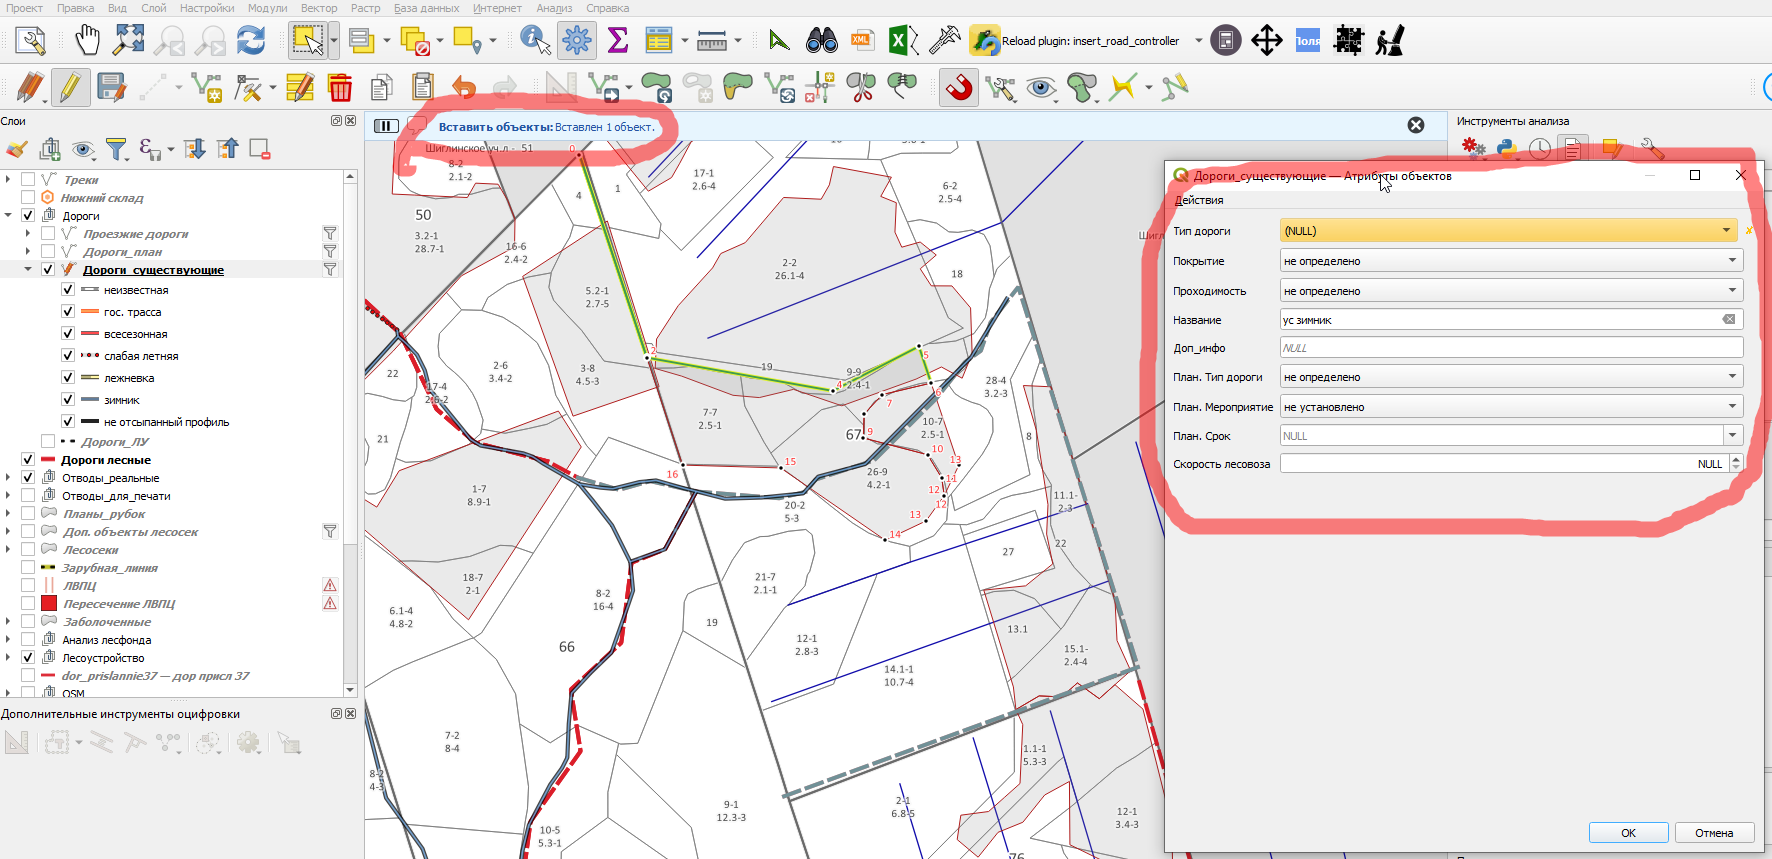Uncheck the зимник legend item
The image size is (1772, 859).
pos(68,400)
